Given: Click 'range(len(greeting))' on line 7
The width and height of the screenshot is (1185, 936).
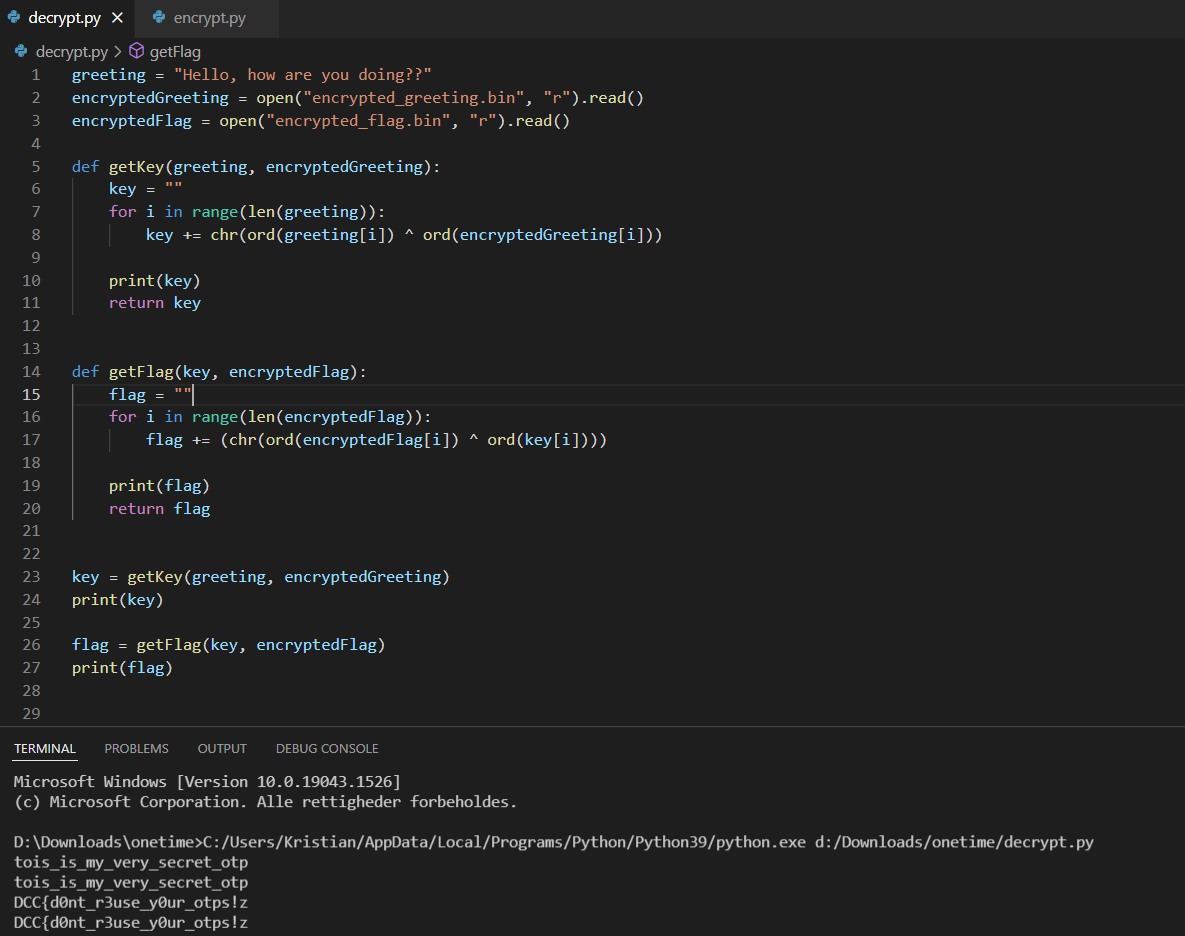Looking at the screenshot, I should [x=284, y=212].
